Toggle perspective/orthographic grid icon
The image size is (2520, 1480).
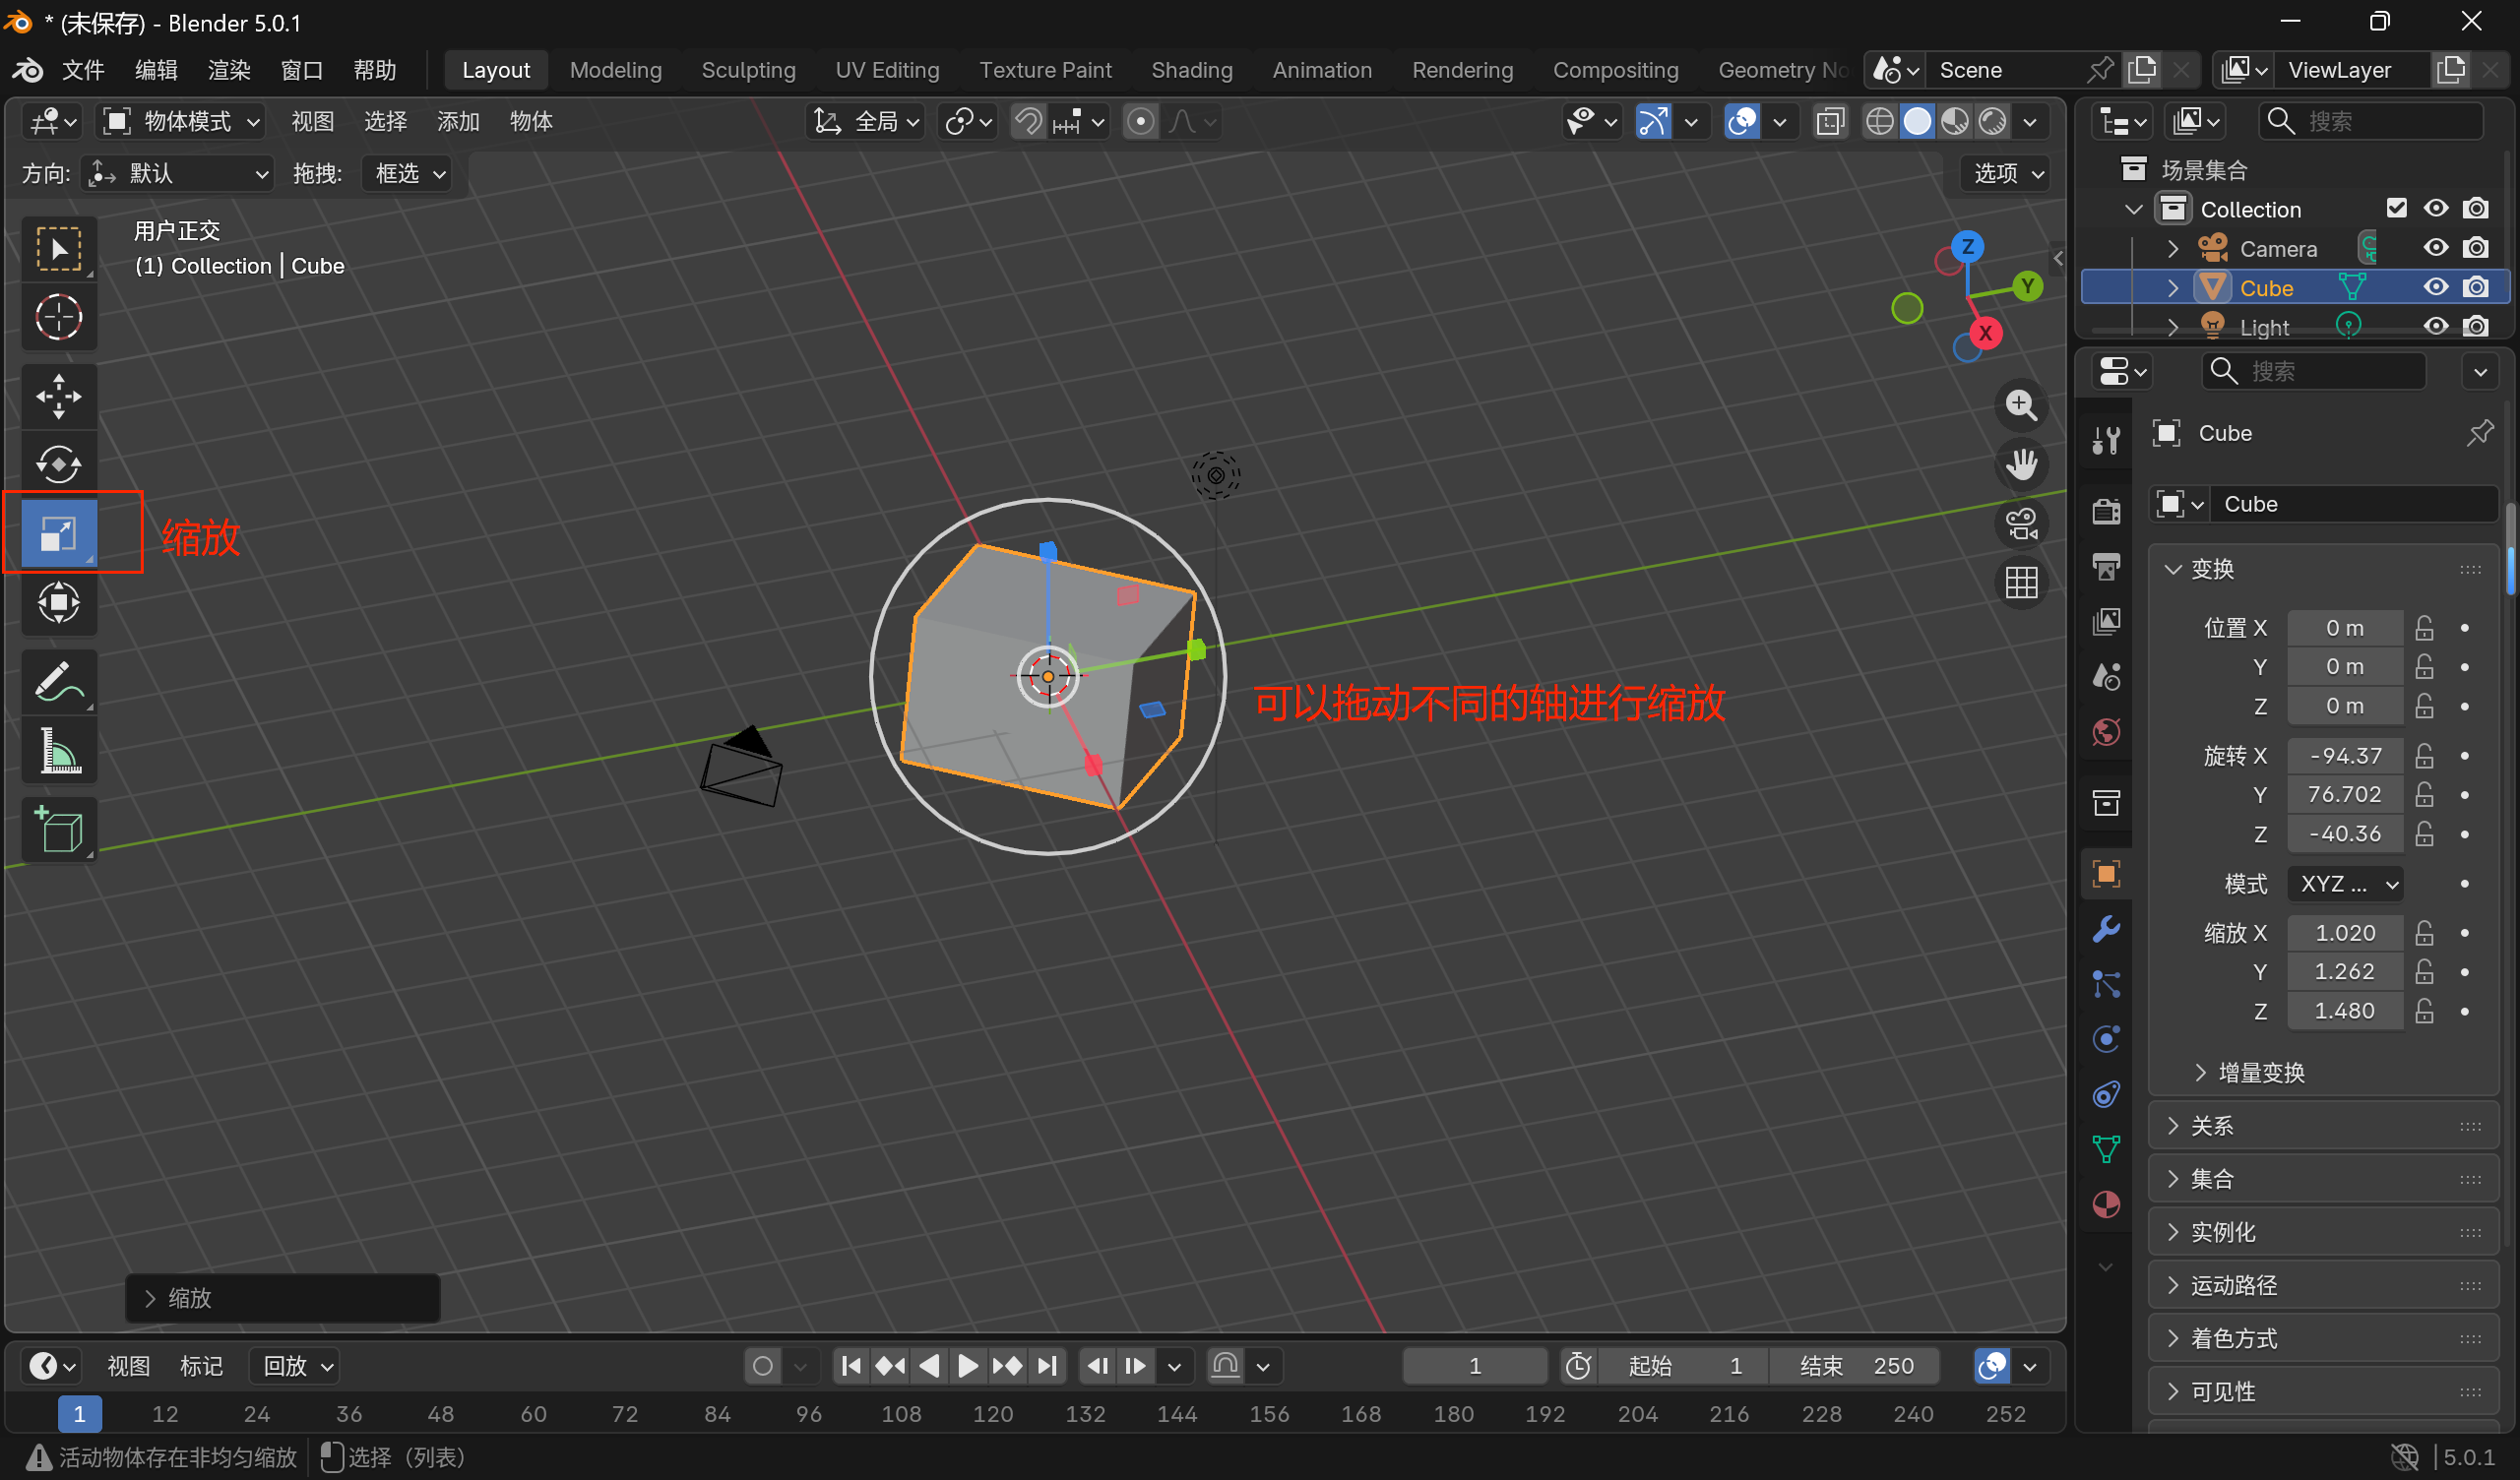click(2021, 582)
